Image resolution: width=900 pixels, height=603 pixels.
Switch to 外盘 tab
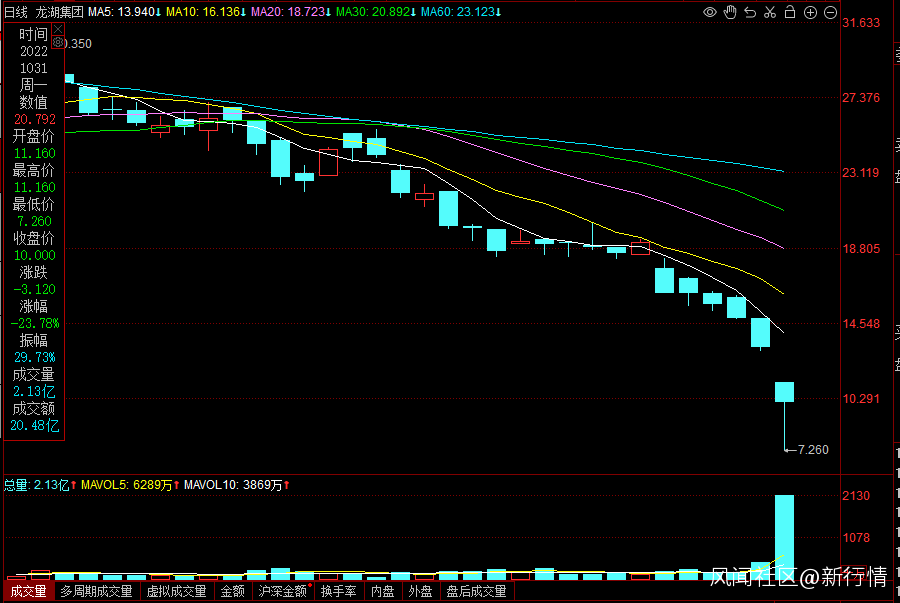(x=420, y=591)
